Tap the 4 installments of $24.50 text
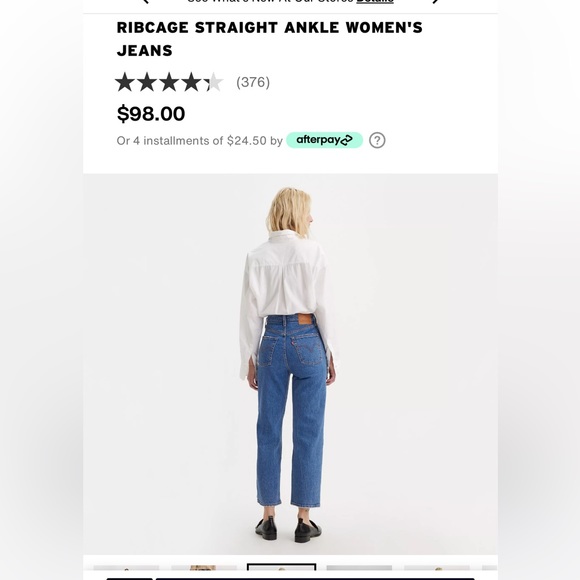Viewport: 580px width, 580px height. click(x=199, y=141)
